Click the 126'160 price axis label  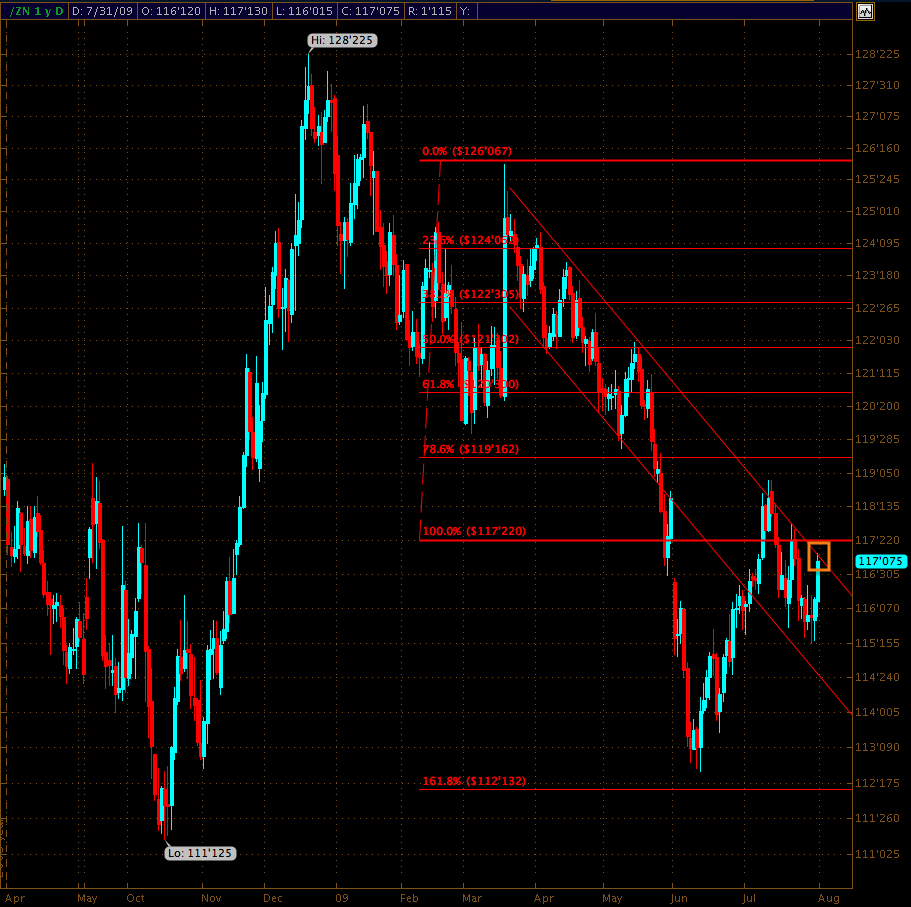click(877, 148)
